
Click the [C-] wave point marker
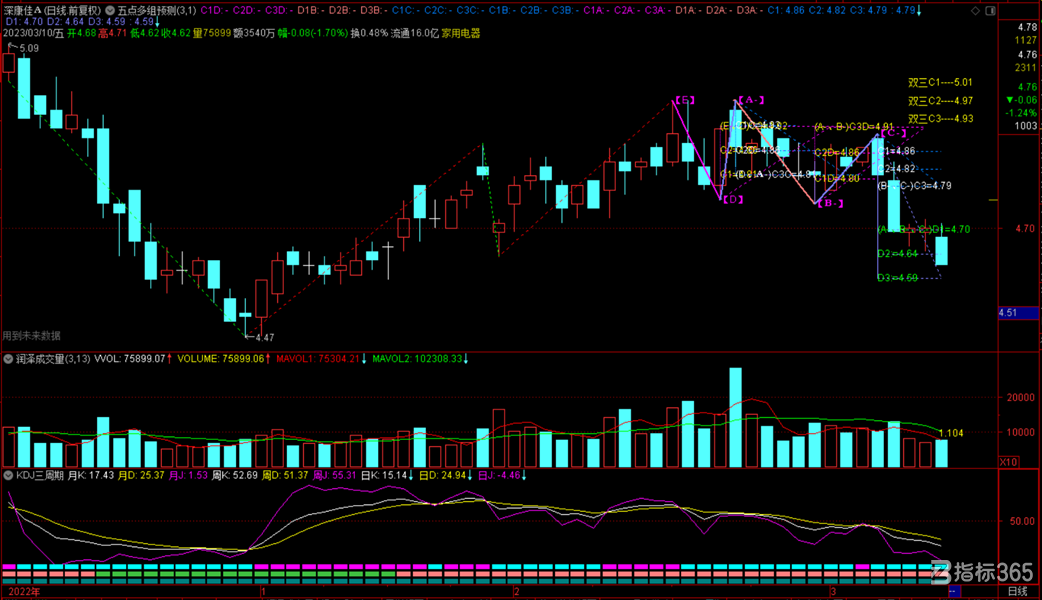point(893,133)
